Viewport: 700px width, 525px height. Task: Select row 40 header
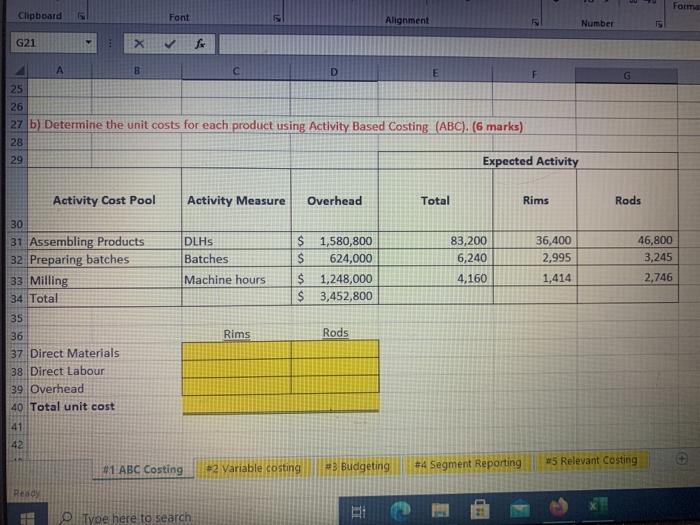point(17,407)
